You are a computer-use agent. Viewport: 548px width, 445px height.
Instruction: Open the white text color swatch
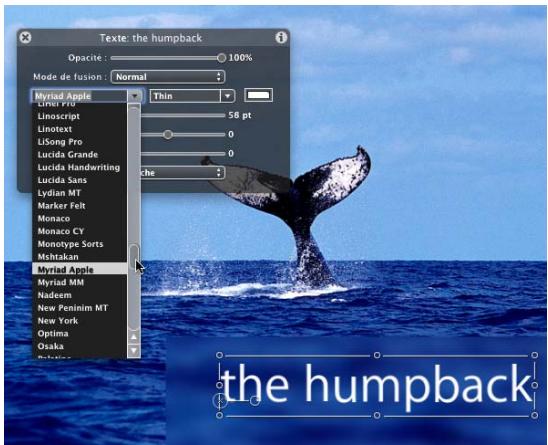pos(258,95)
